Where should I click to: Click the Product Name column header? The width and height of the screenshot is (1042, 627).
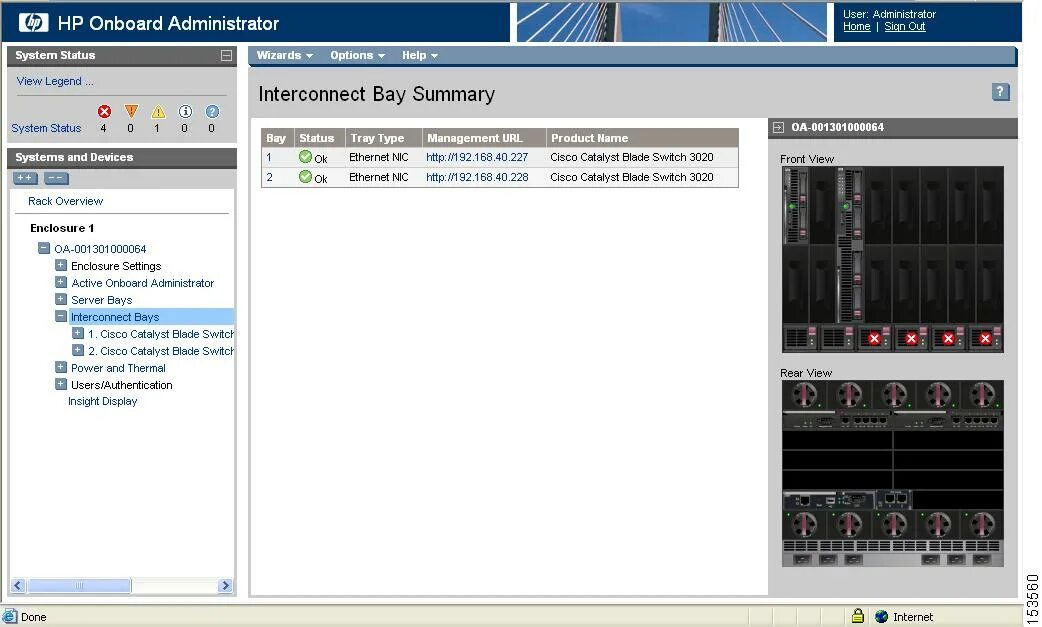click(642, 137)
